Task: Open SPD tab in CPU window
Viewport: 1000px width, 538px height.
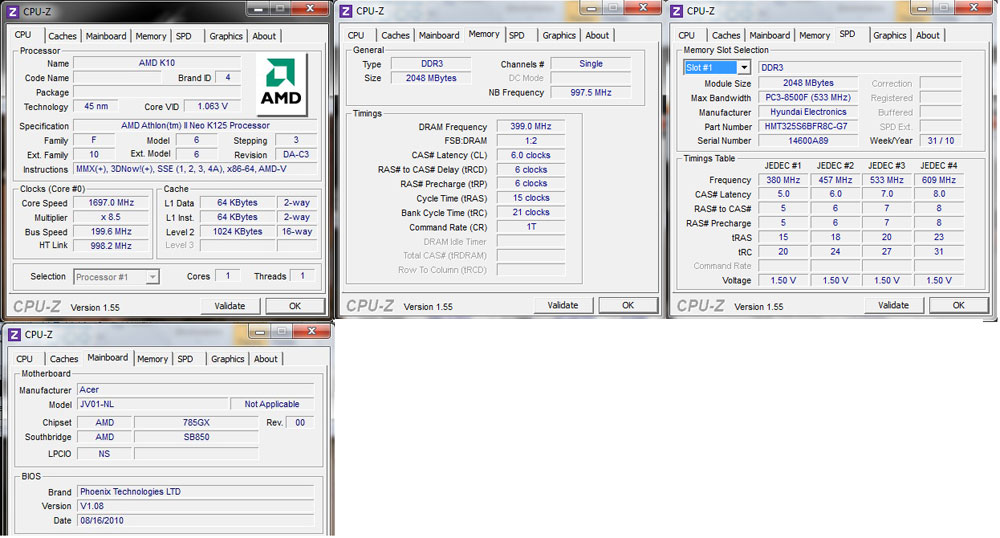Action: click(x=184, y=36)
